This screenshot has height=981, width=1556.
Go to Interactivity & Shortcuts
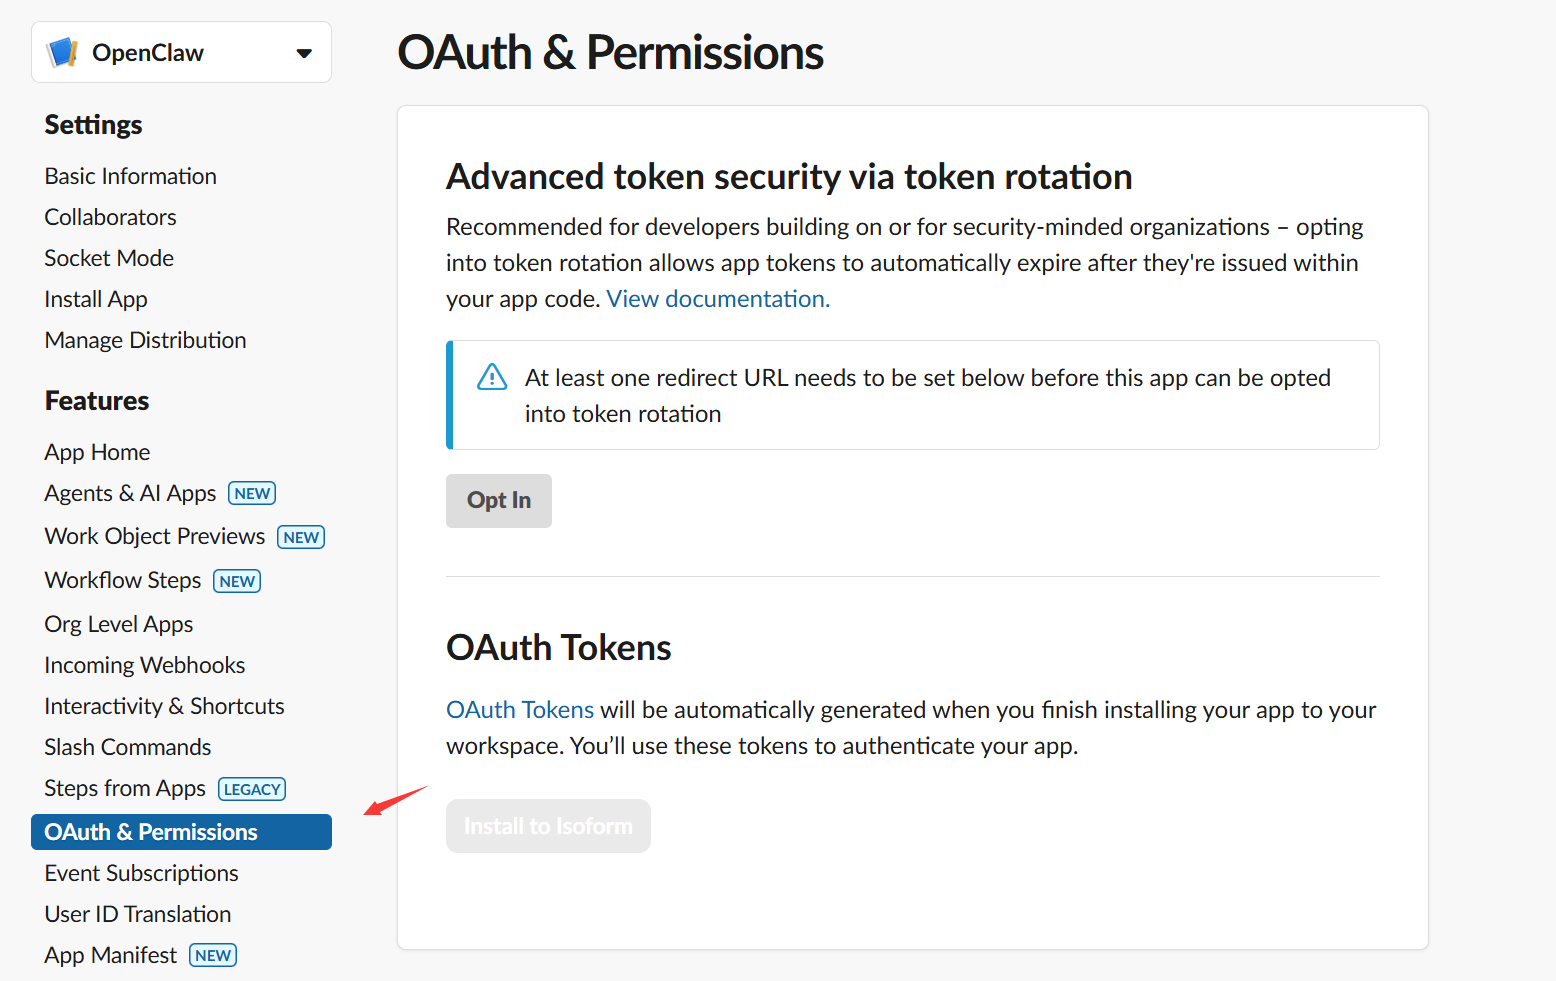pyautogui.click(x=164, y=706)
